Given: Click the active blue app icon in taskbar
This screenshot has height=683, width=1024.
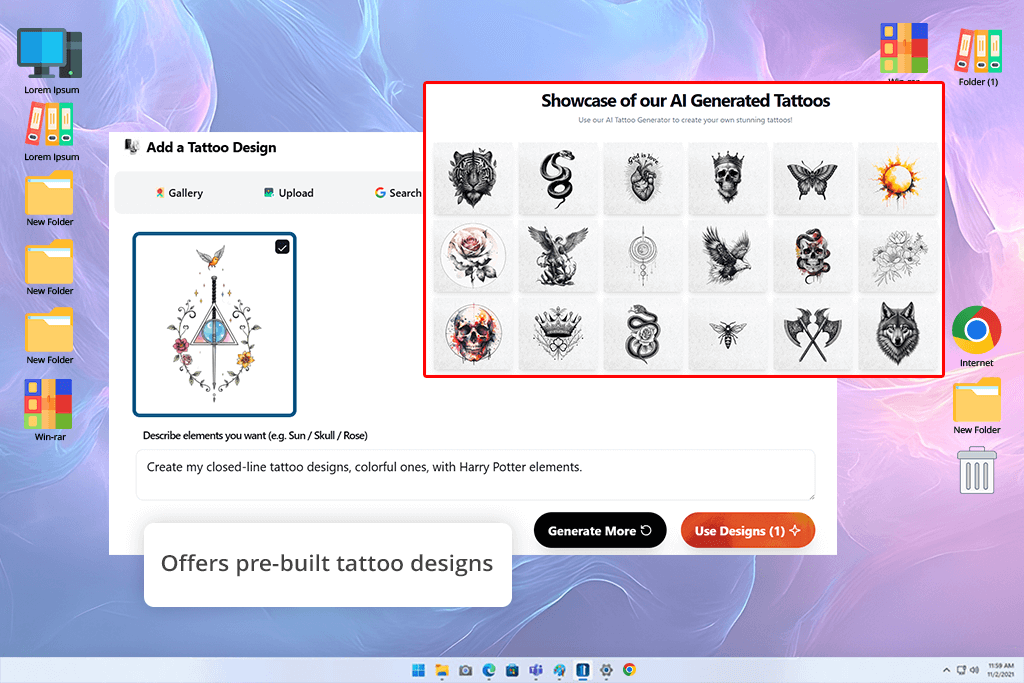Looking at the screenshot, I should point(583,670).
